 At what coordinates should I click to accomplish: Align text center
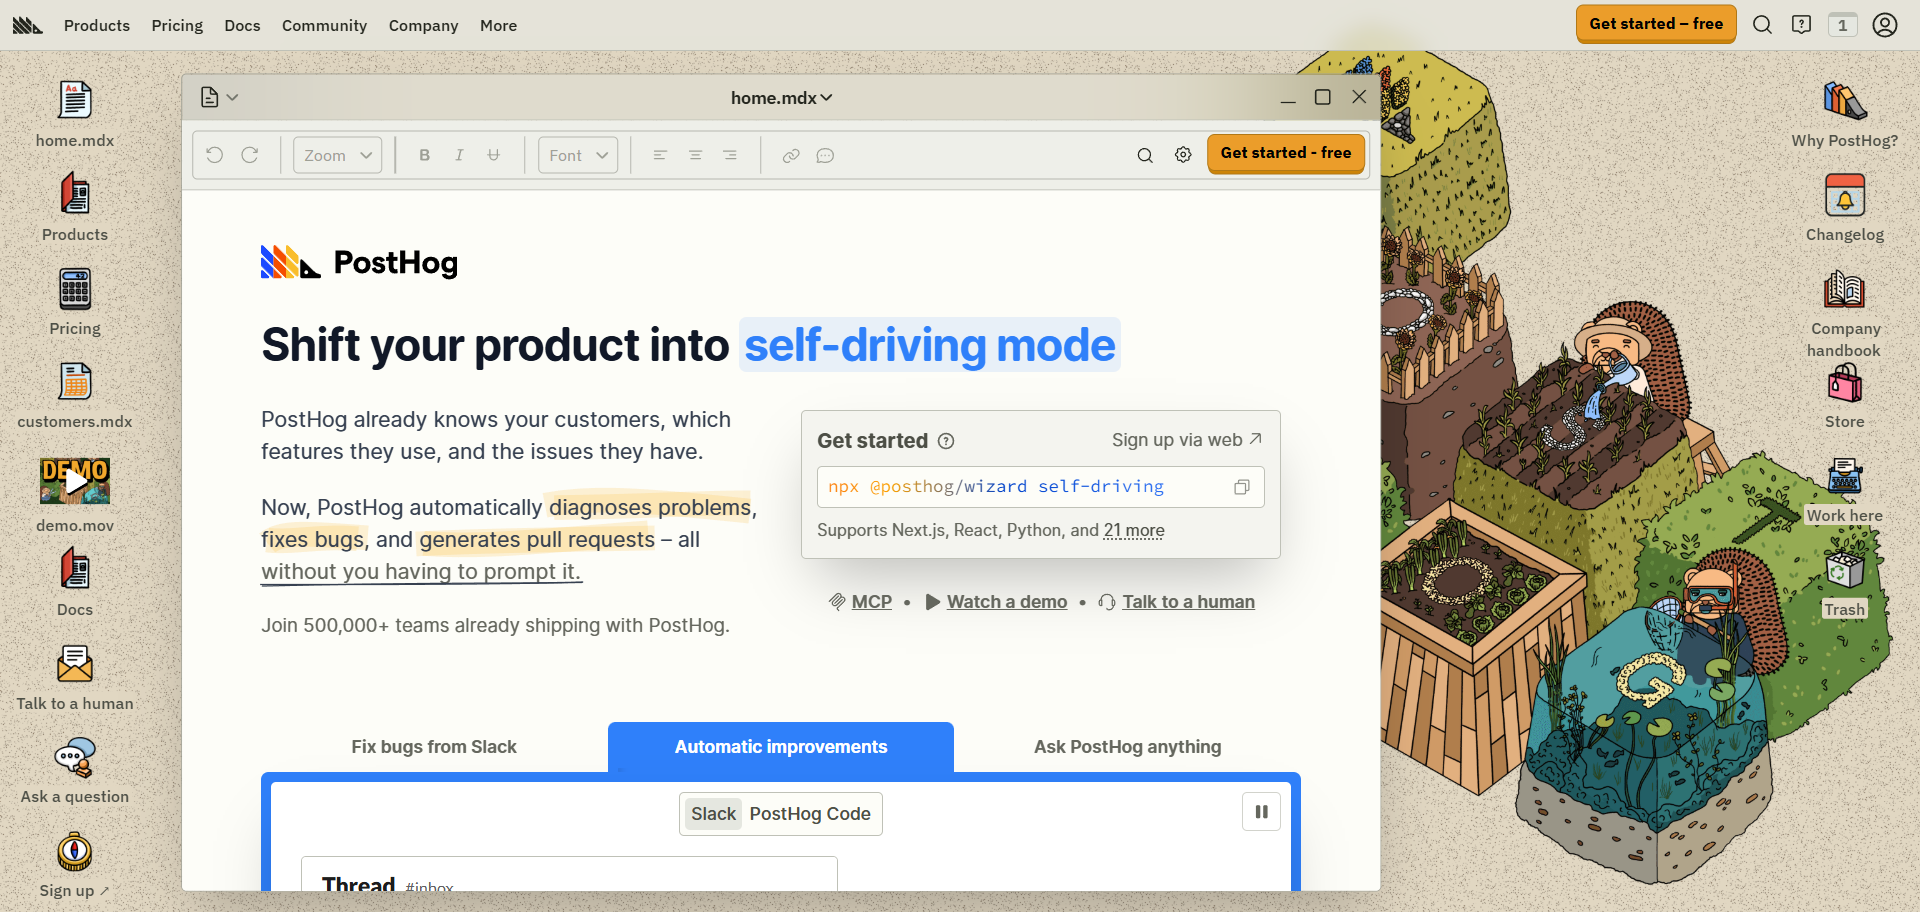click(695, 155)
